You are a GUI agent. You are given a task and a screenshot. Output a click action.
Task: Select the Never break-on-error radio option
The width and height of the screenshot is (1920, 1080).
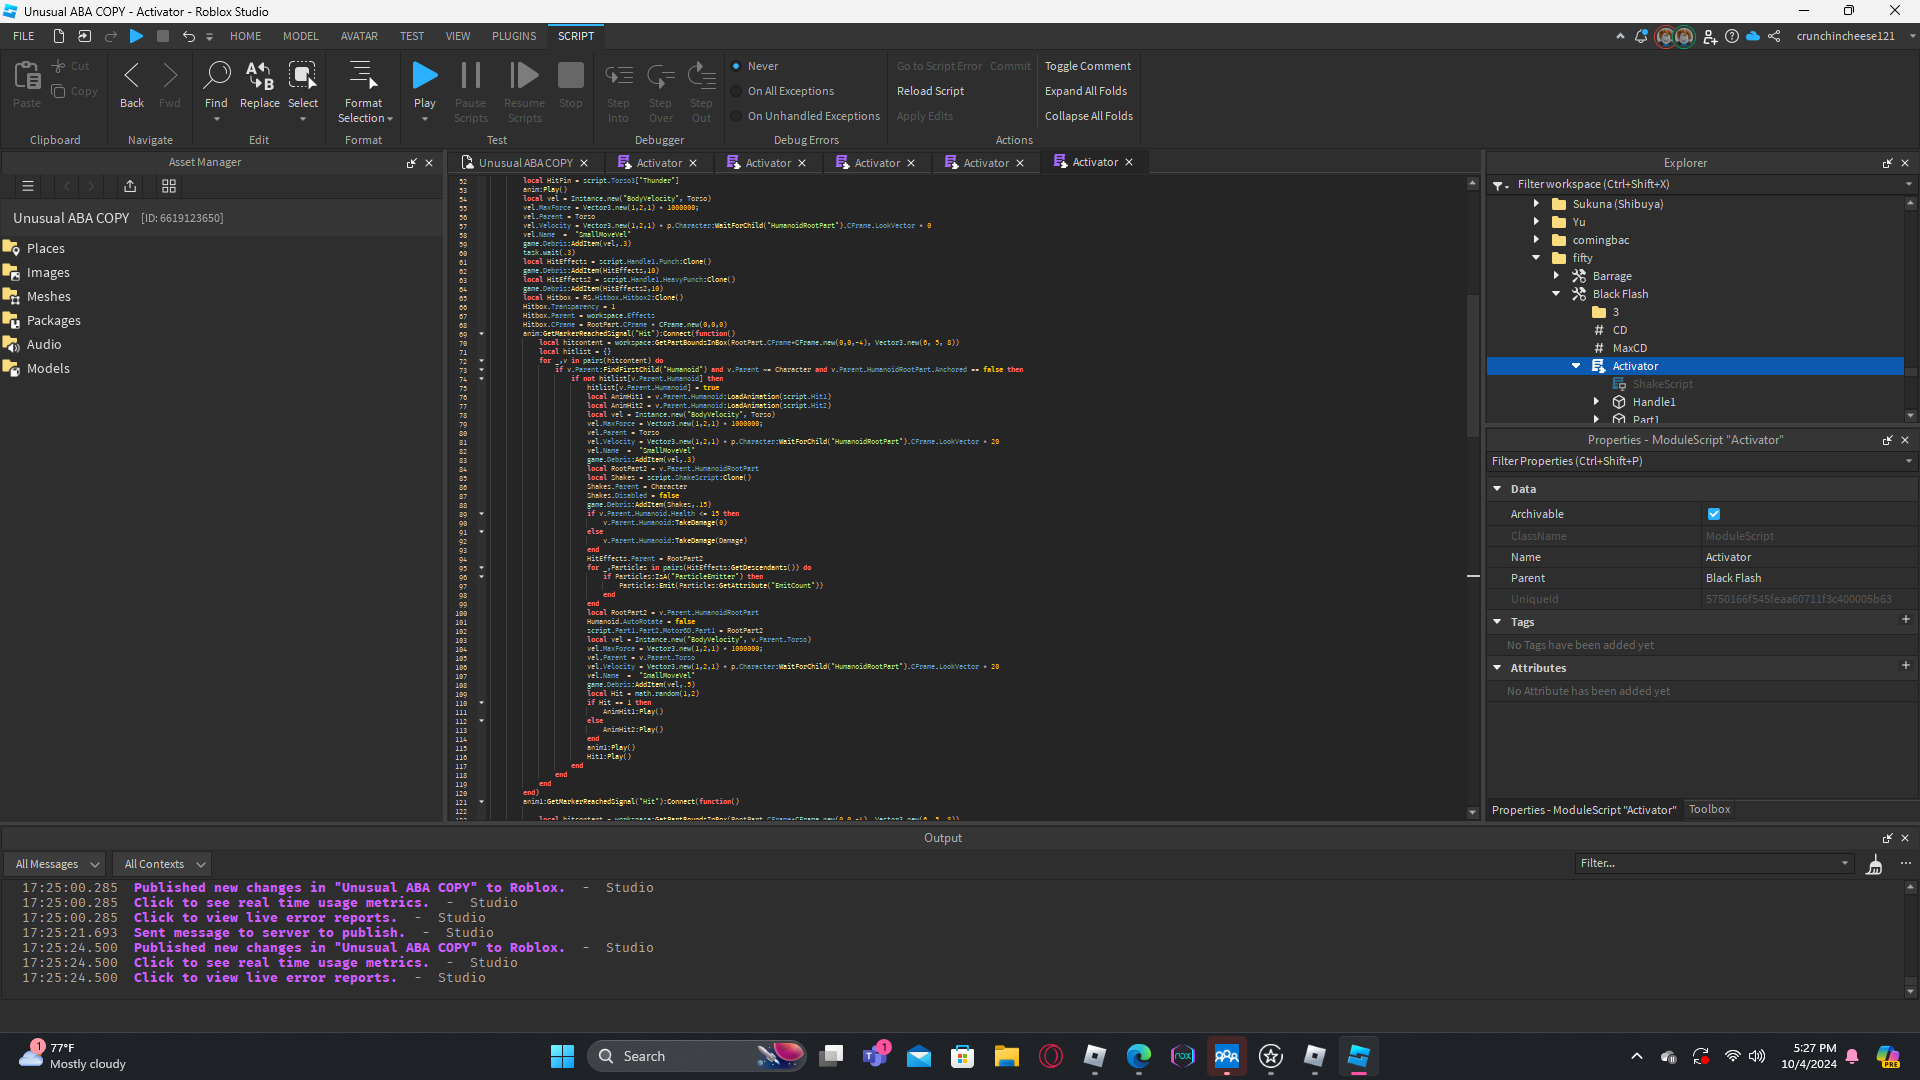[737, 66]
